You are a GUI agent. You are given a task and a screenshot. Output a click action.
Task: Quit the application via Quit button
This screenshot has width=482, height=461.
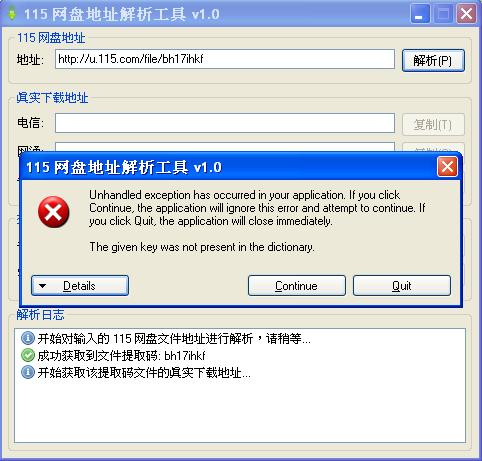[402, 286]
